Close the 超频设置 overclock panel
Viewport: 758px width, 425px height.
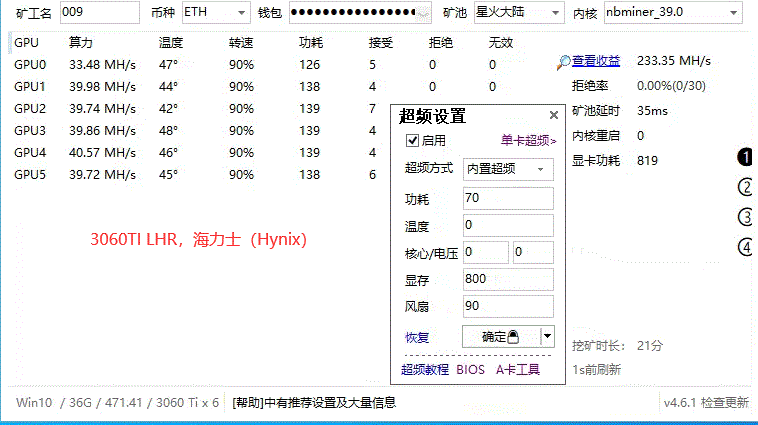[x=554, y=116]
